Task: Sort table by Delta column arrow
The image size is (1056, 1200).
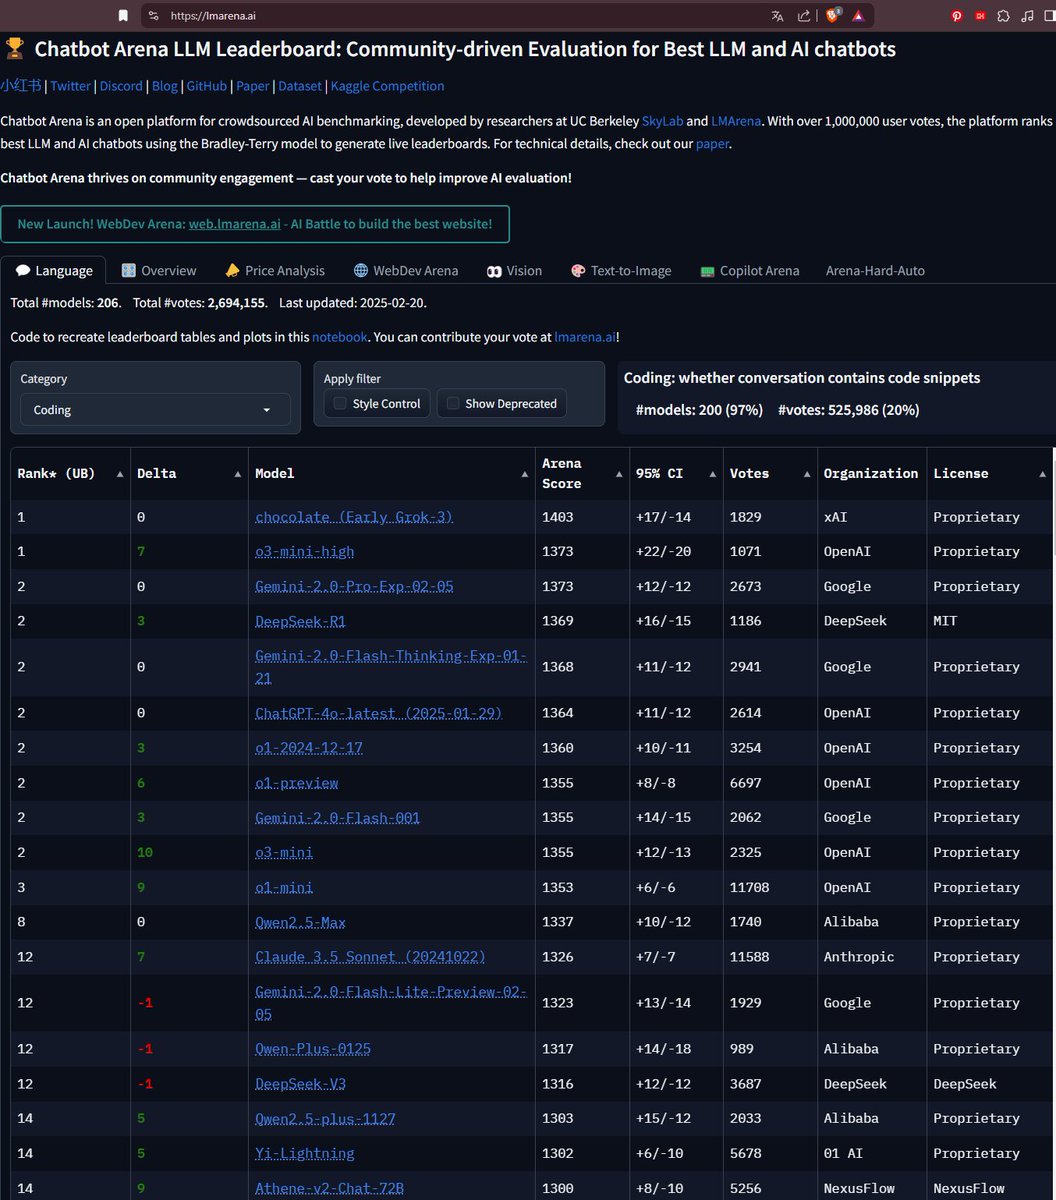Action: [238, 474]
